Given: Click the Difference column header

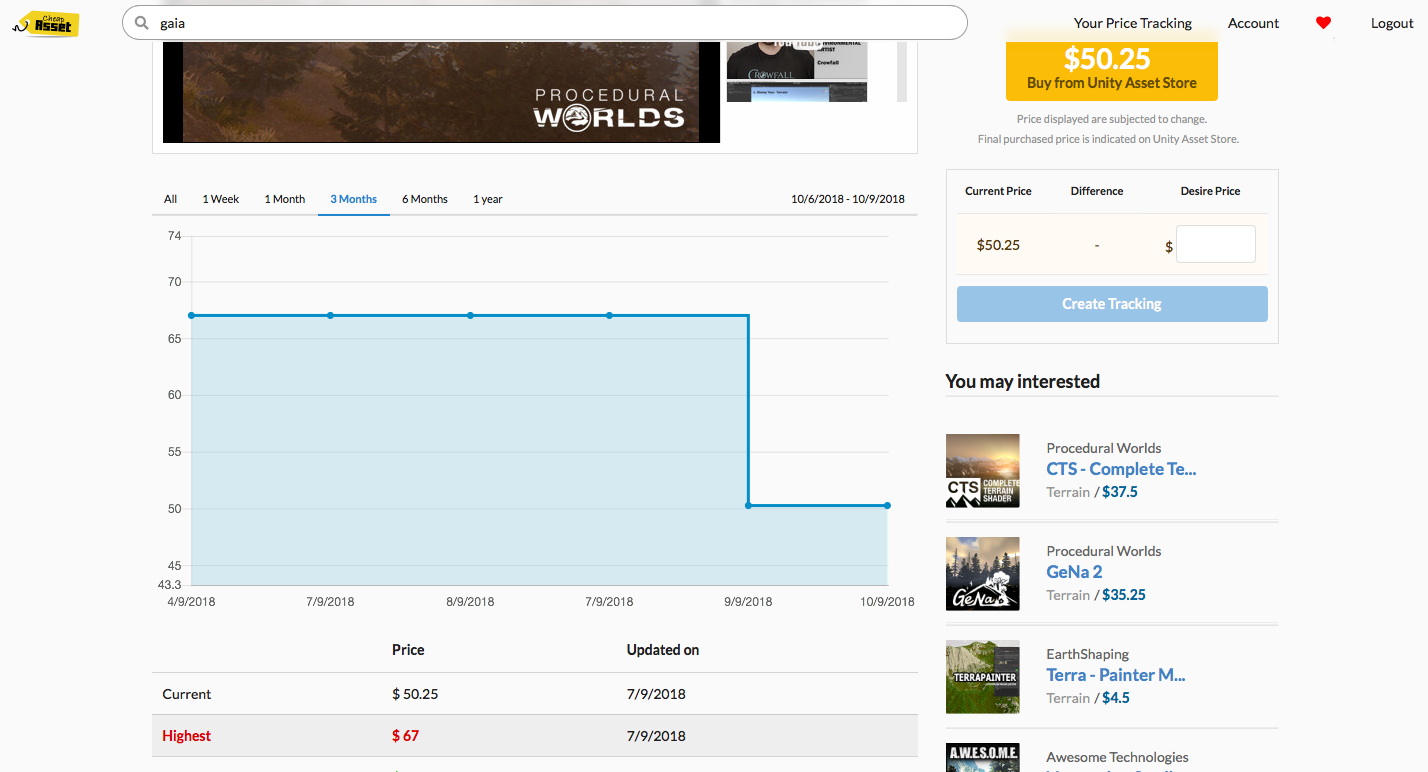Looking at the screenshot, I should [x=1097, y=191].
